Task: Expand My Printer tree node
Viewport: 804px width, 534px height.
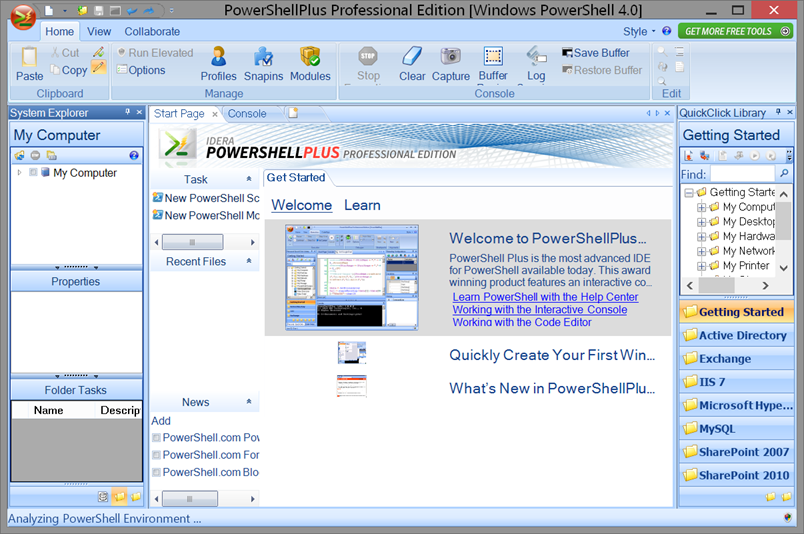Action: pos(701,266)
